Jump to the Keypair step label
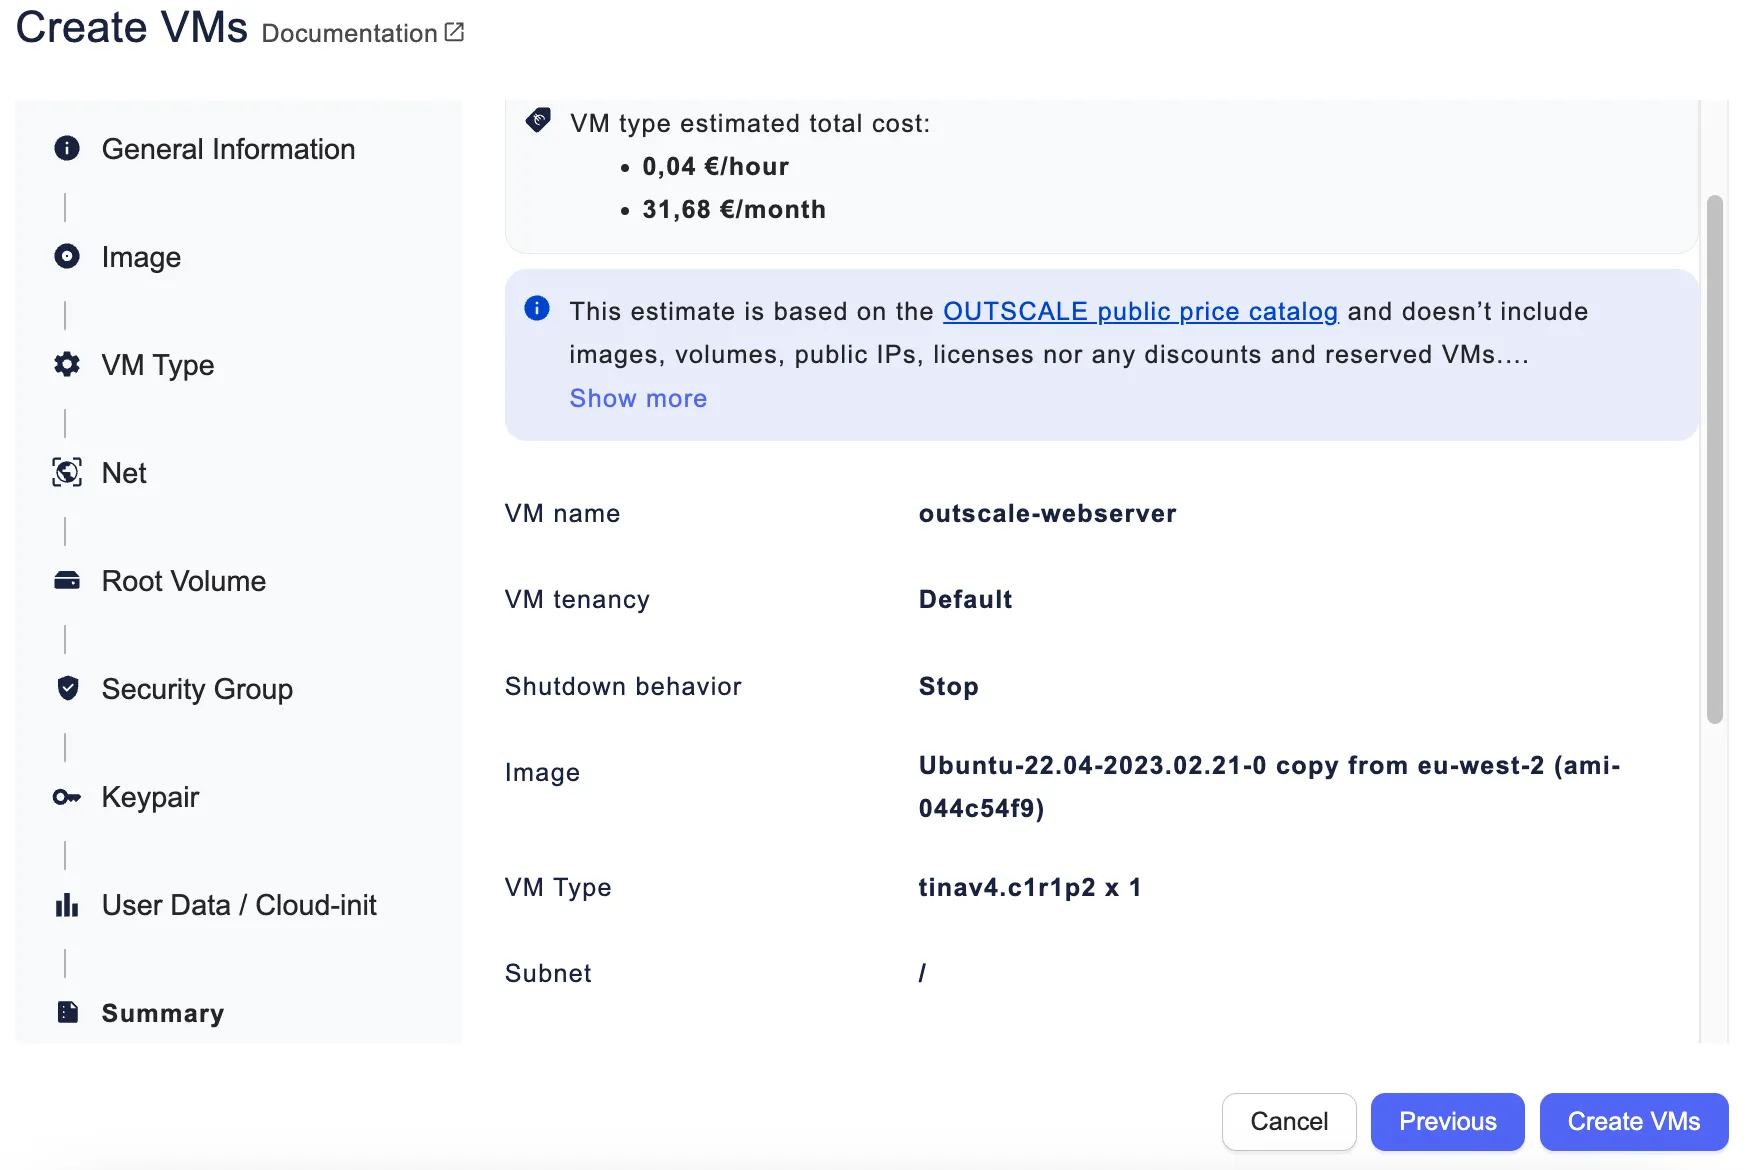This screenshot has width=1748, height=1170. (x=150, y=797)
